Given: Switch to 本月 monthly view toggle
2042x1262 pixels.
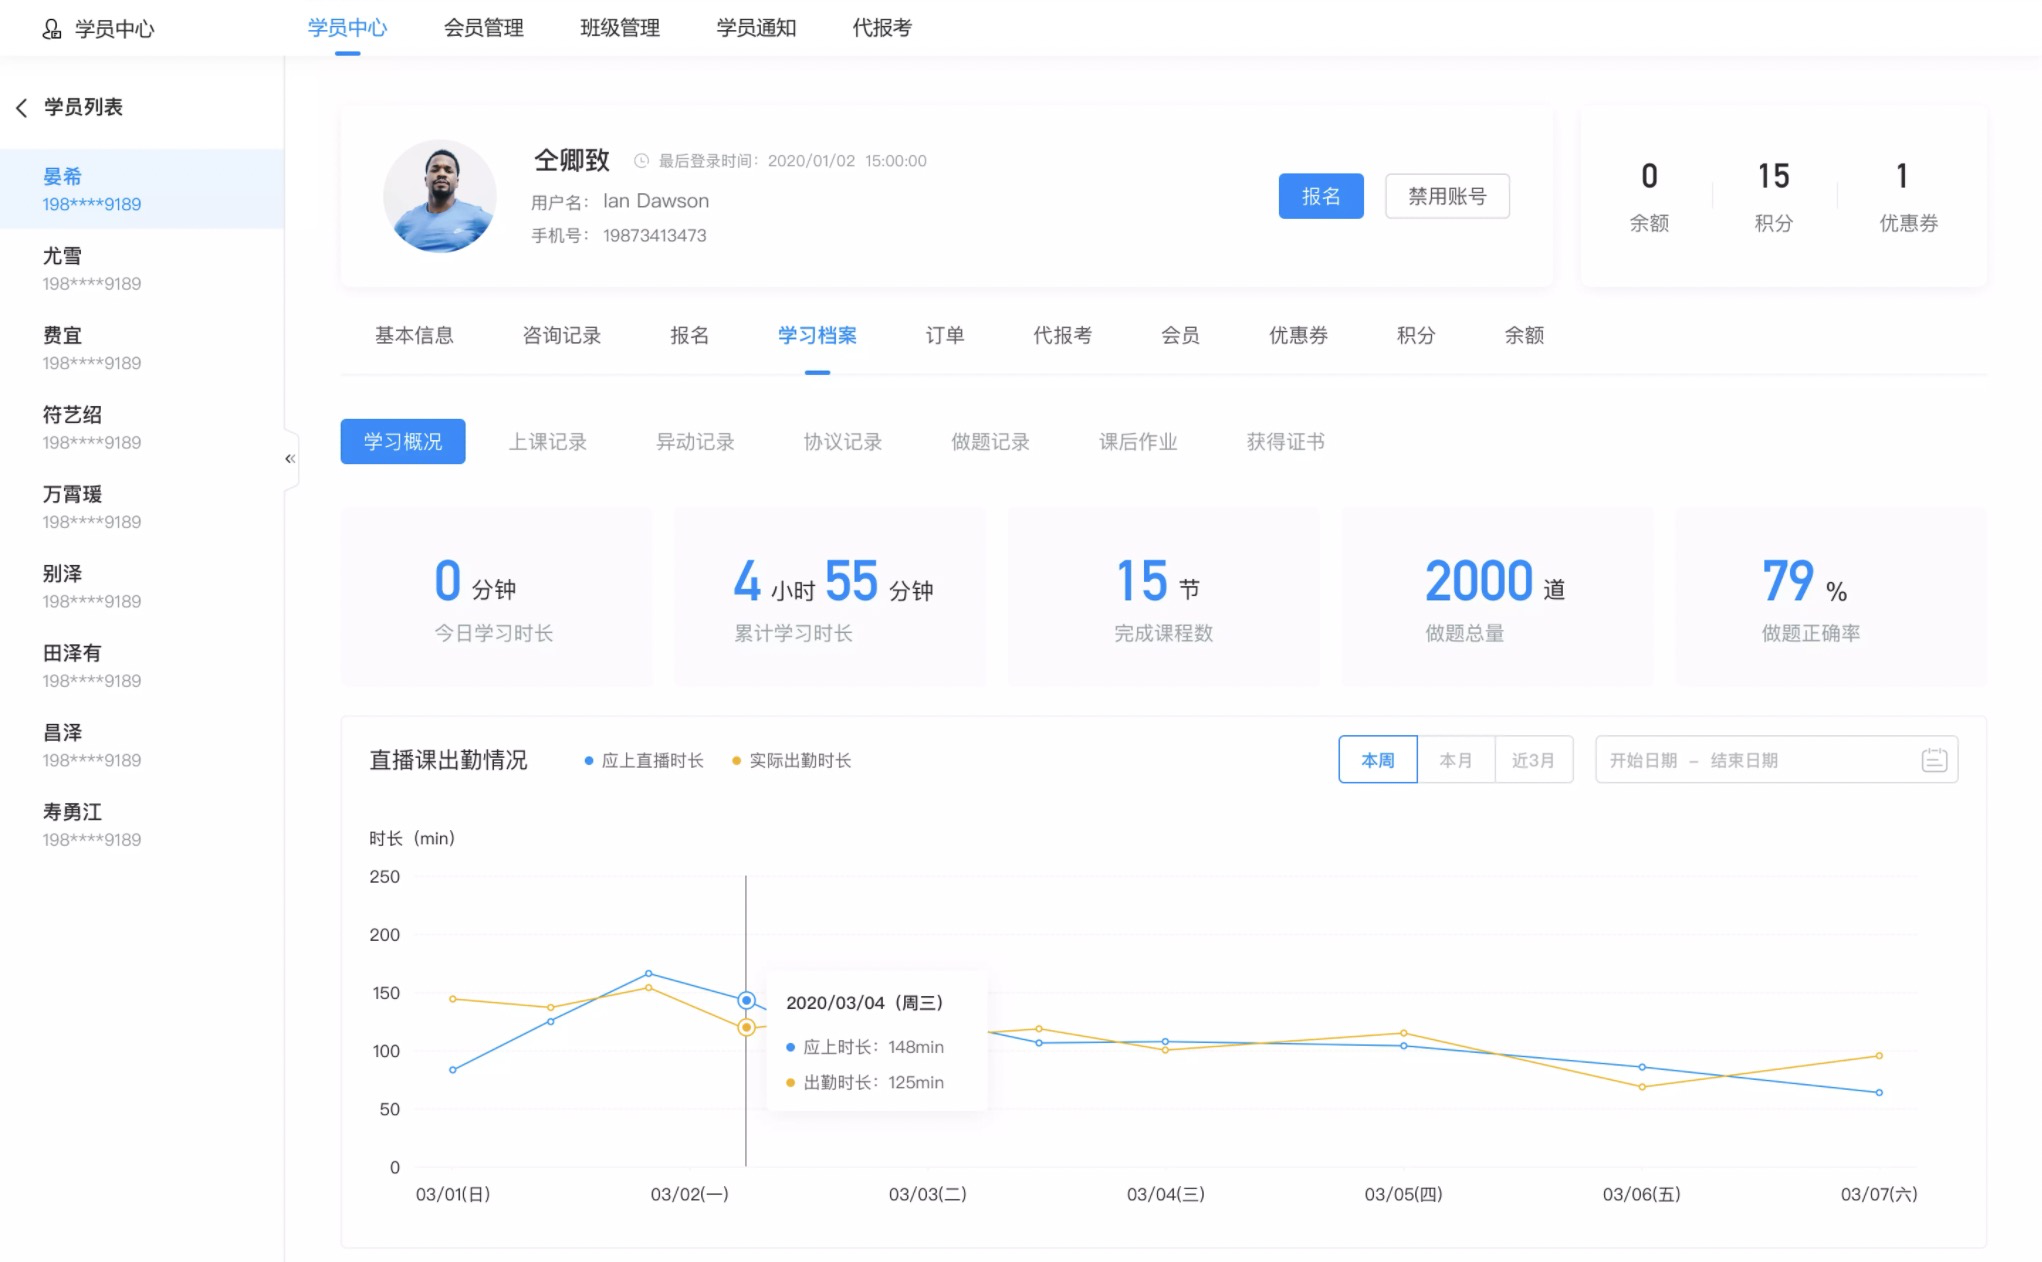Looking at the screenshot, I should pos(1453,760).
